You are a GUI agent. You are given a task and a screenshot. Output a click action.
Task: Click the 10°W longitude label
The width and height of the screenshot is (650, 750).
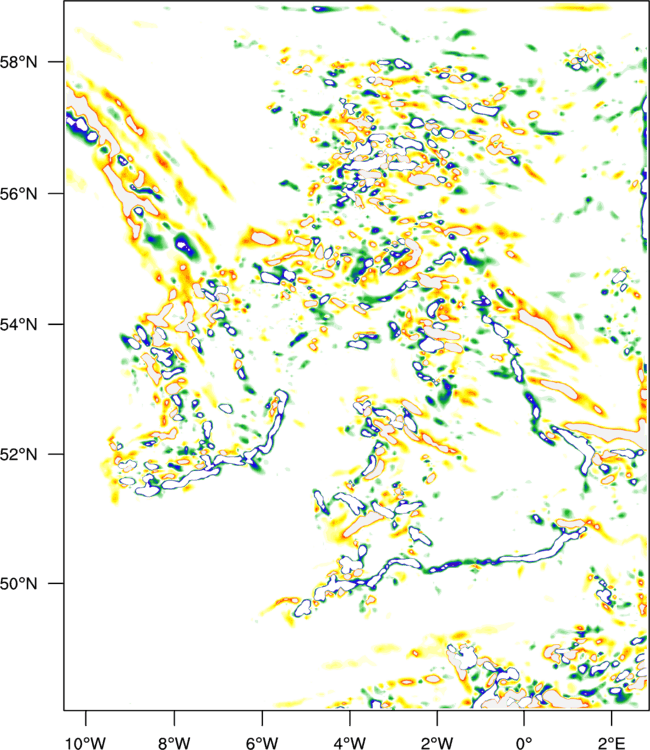(86, 743)
